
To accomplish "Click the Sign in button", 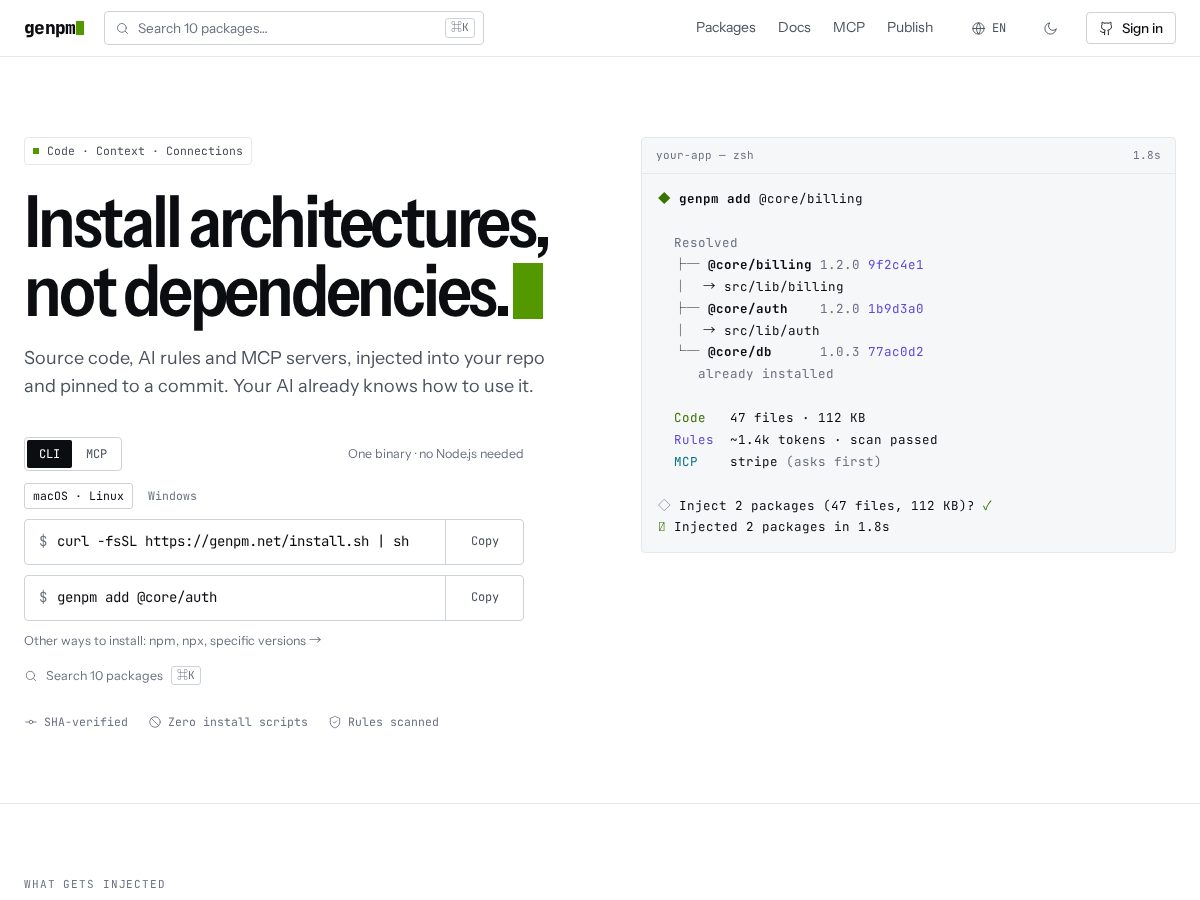I will click(1131, 28).
